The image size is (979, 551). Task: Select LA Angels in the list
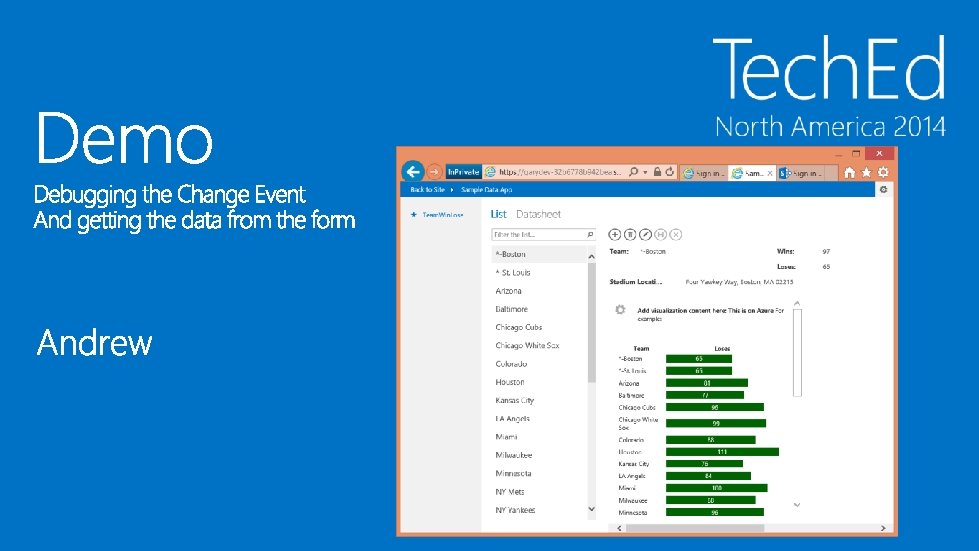(539, 419)
